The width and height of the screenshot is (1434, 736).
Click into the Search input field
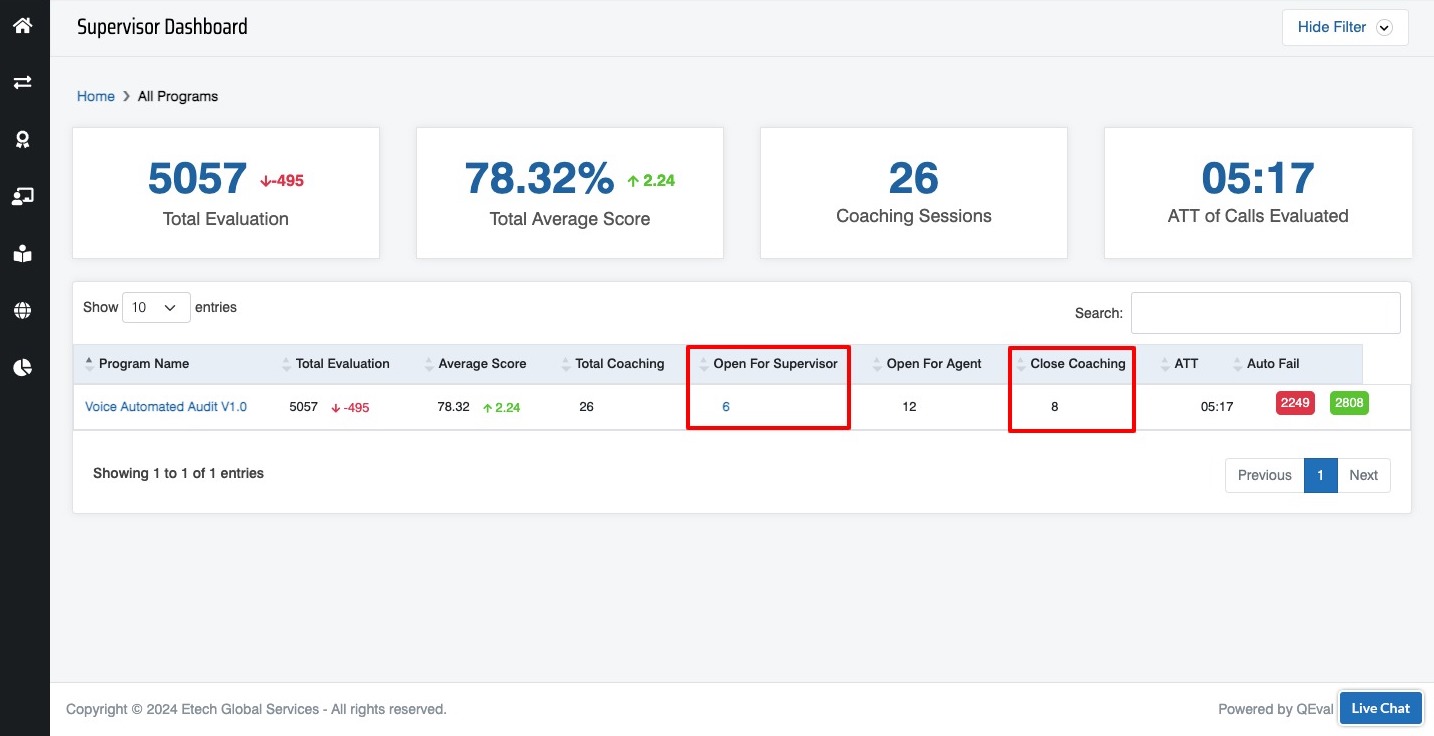(x=1265, y=313)
